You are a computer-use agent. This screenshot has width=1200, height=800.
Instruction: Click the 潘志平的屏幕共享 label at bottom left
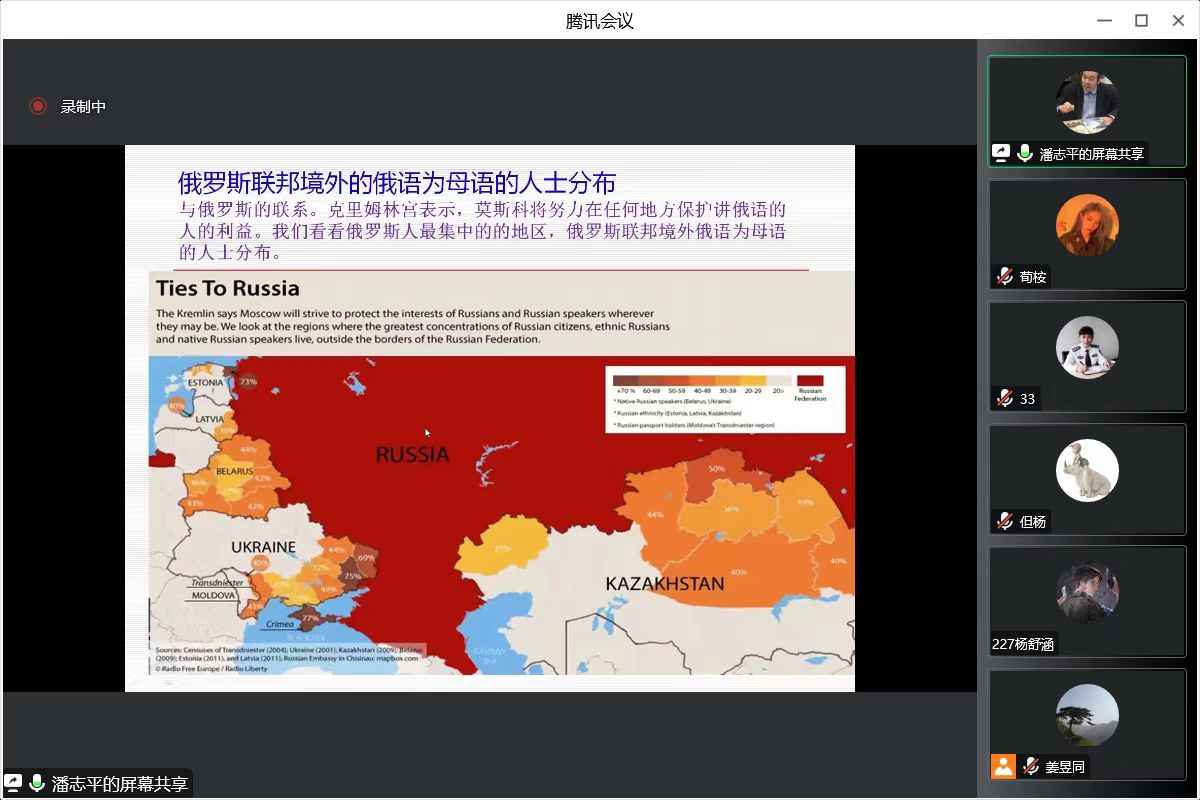[x=120, y=784]
